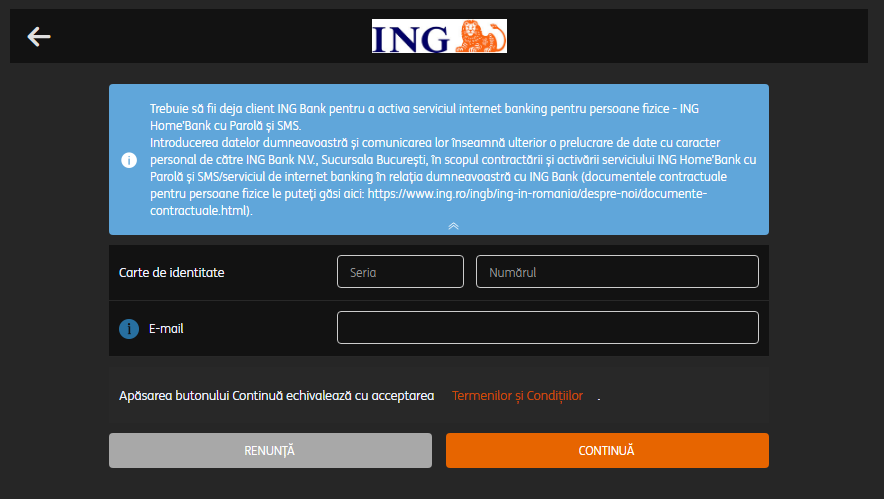The height and width of the screenshot is (499, 884).
Task: Click the RENUNȚĂ button
Action: [x=270, y=451]
